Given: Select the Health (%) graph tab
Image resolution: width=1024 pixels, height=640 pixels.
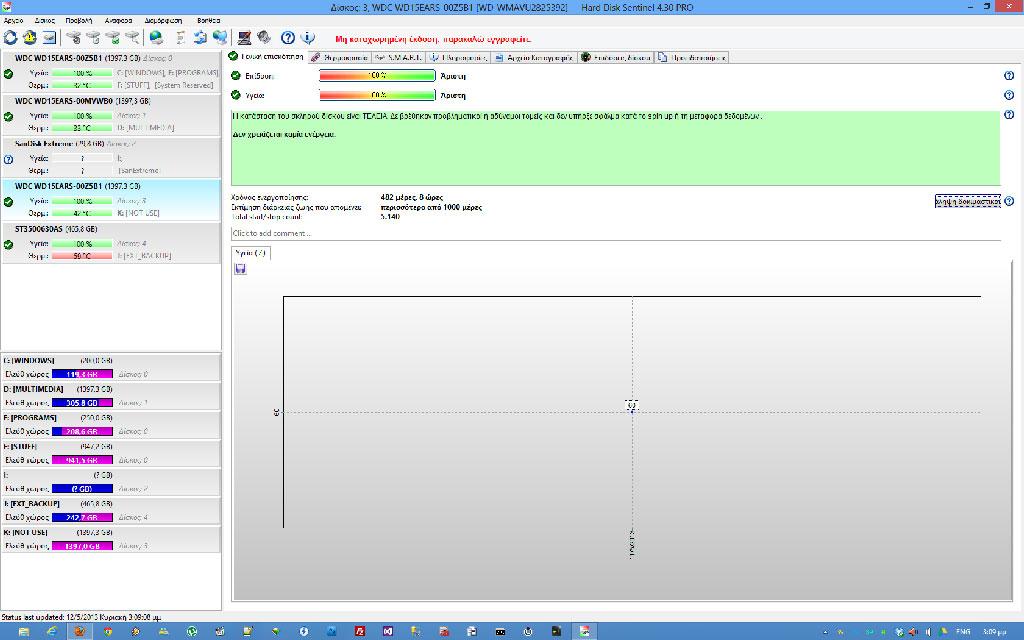Looking at the screenshot, I should 251,253.
